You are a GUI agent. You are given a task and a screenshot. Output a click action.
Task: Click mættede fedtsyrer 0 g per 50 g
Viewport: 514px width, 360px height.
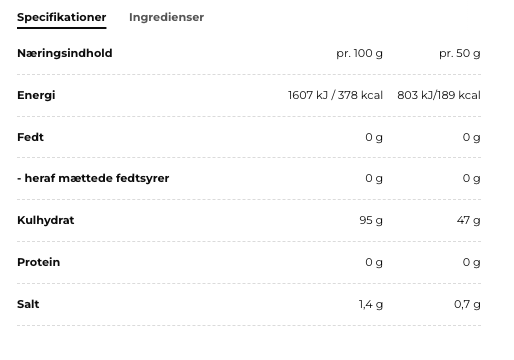point(471,179)
